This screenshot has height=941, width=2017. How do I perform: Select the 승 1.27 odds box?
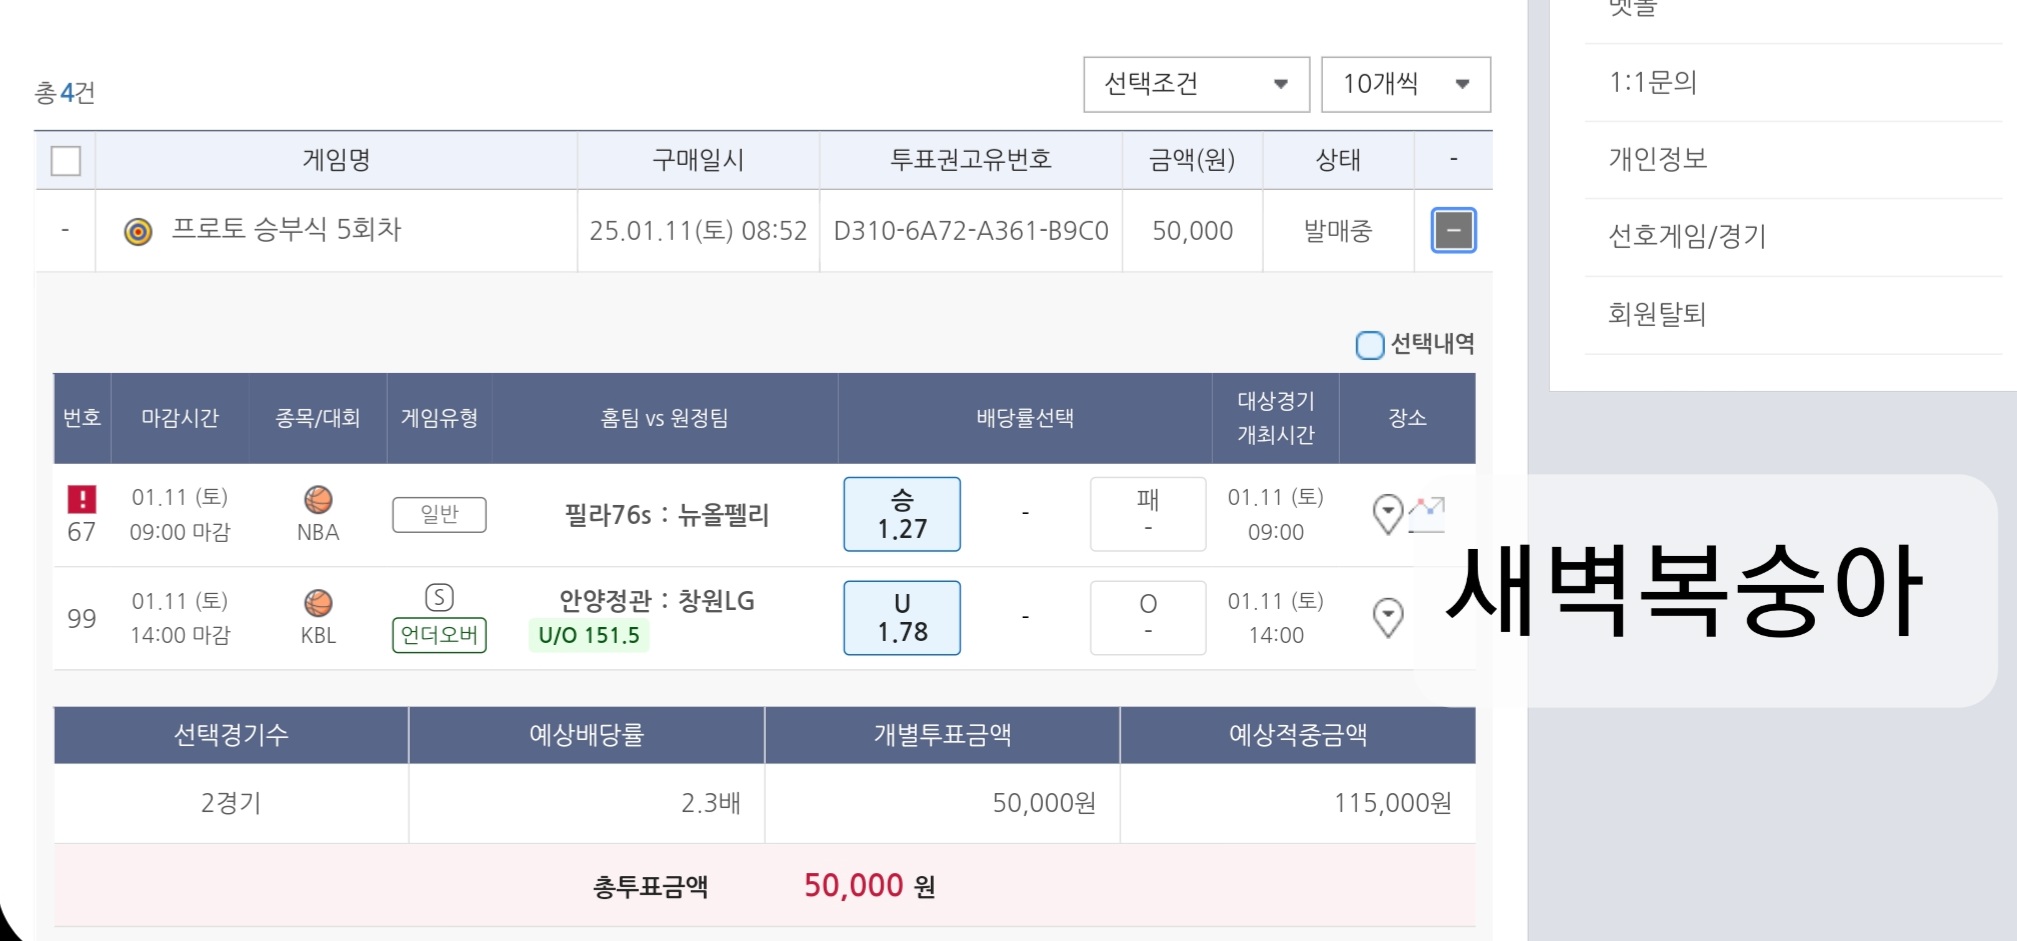901,514
